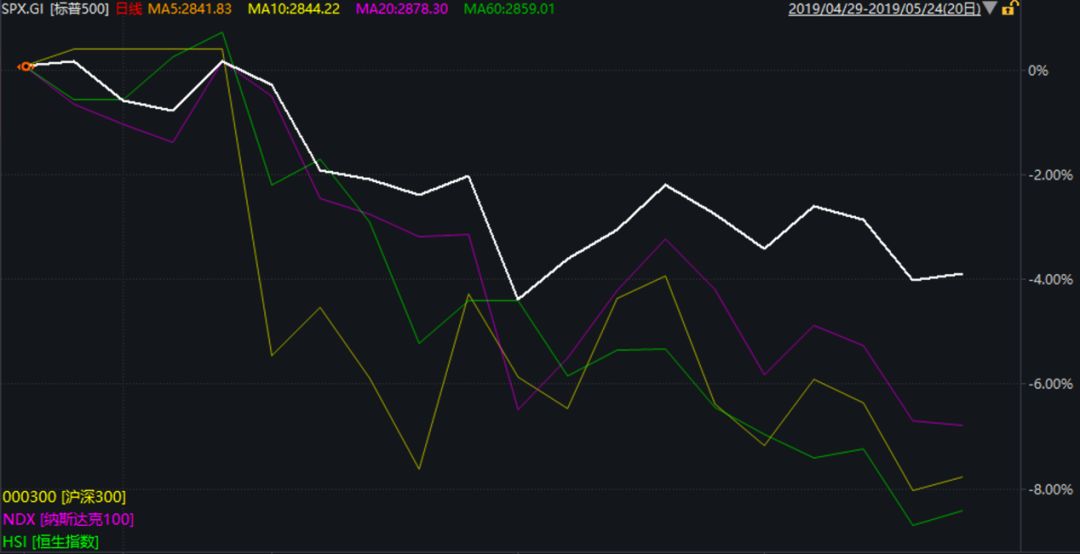The height and width of the screenshot is (554, 1080).
Task: Click the -2.00% axis label
Action: point(1050,175)
